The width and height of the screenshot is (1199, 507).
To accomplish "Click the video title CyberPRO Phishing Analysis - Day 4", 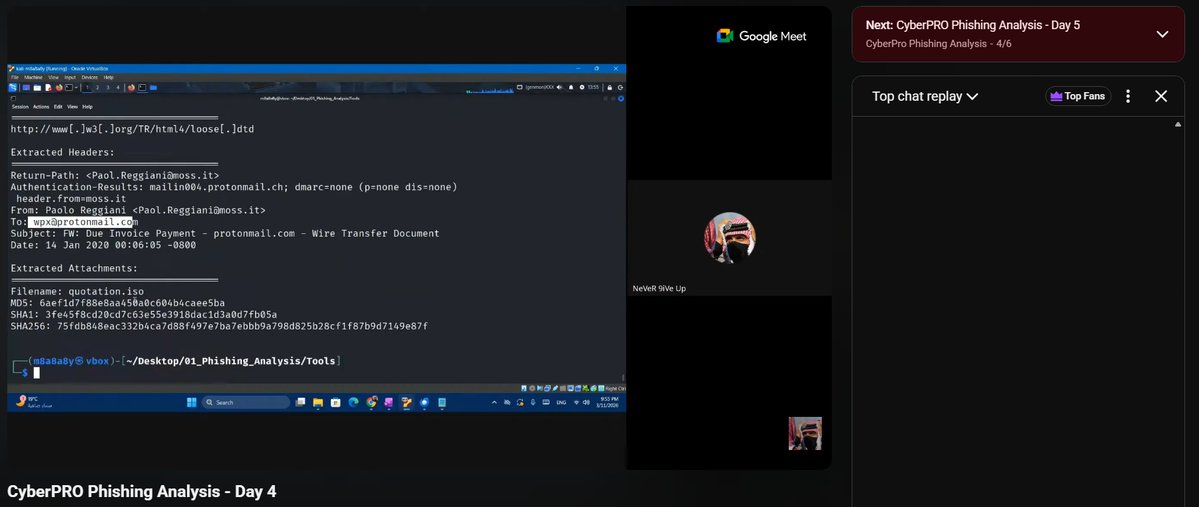I will 141,492.
